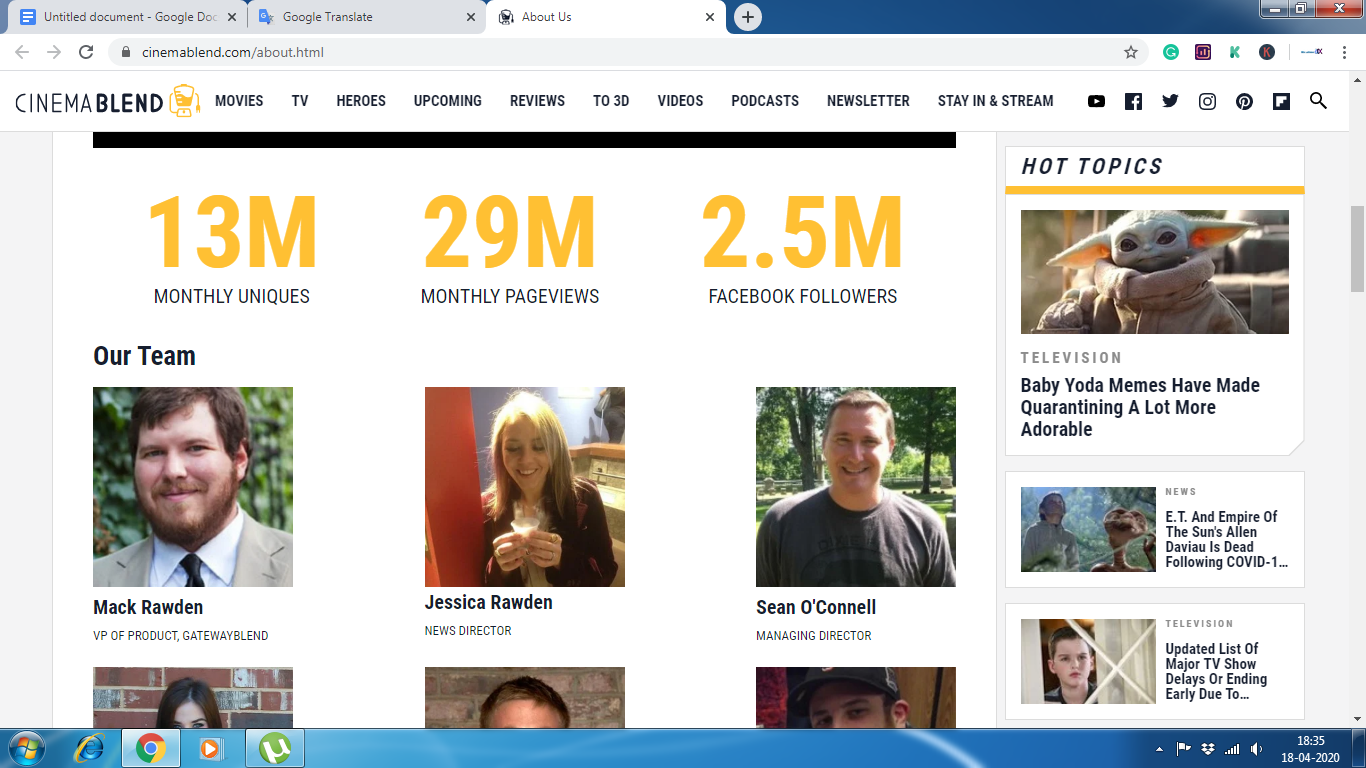Open Updated List Of Major TV Show Delays article
Image resolution: width=1366 pixels, height=768 pixels.
pos(1216,671)
